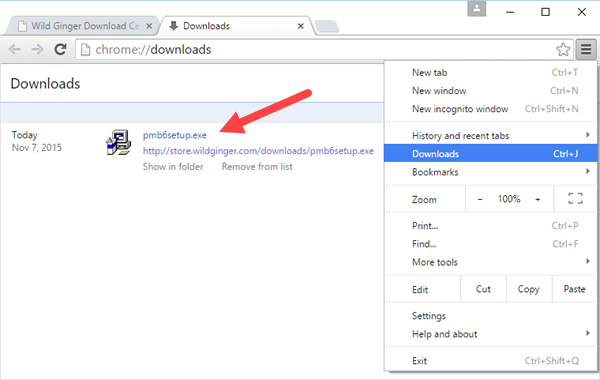Click the Cut button in Edit row
Image resolution: width=600 pixels, height=380 pixels.
[483, 289]
